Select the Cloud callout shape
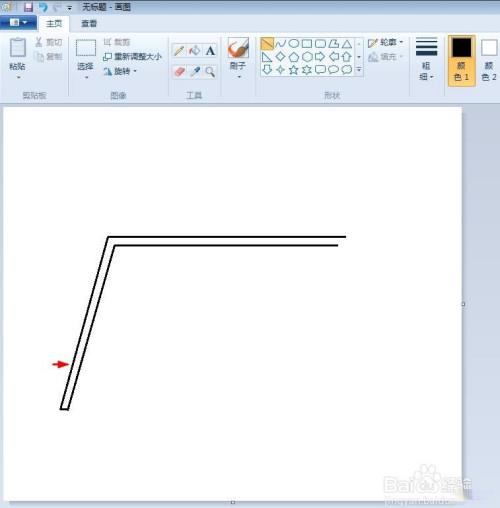 pyautogui.click(x=347, y=70)
